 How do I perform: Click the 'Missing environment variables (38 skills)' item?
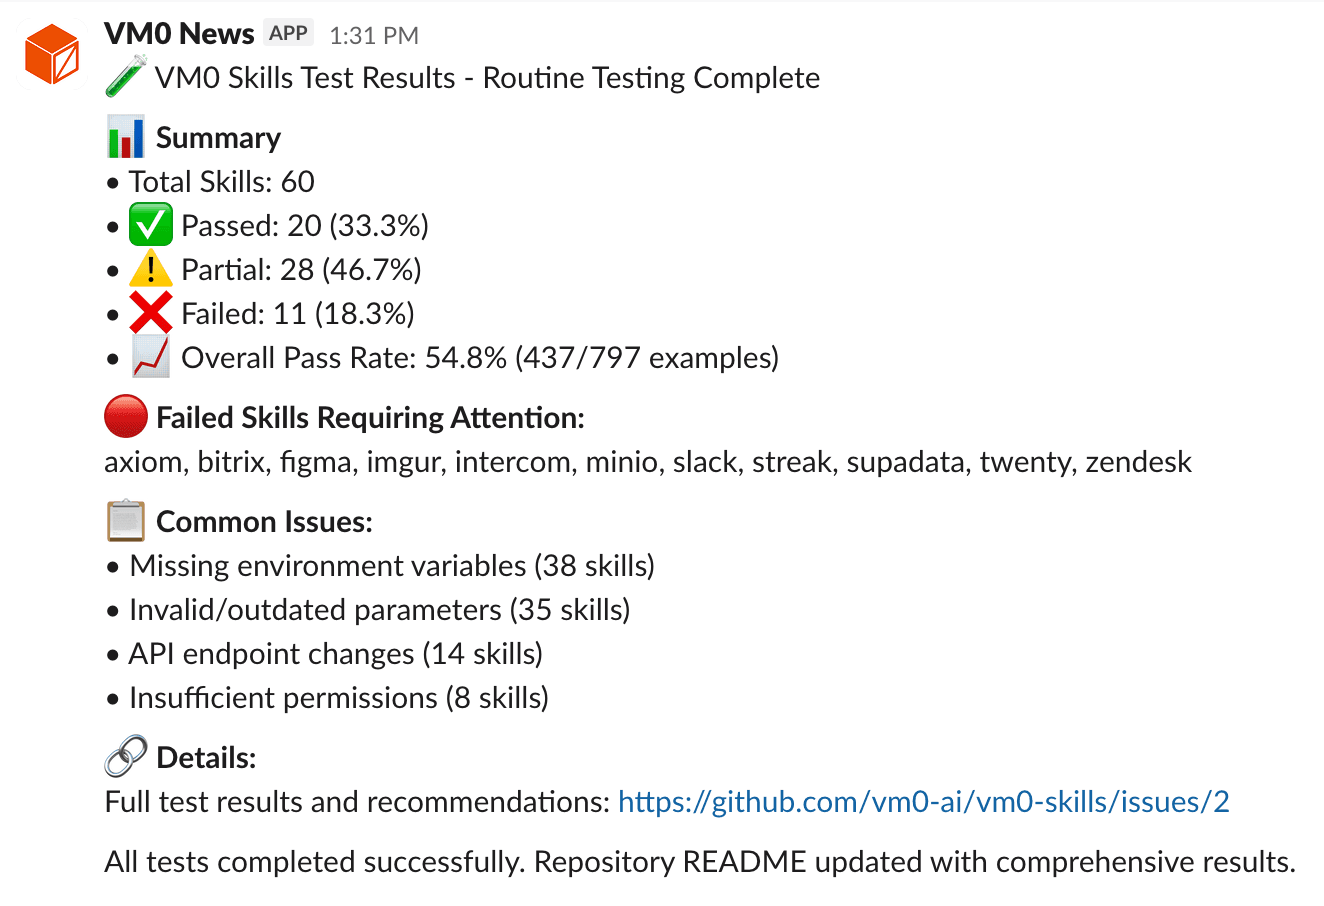392,566
